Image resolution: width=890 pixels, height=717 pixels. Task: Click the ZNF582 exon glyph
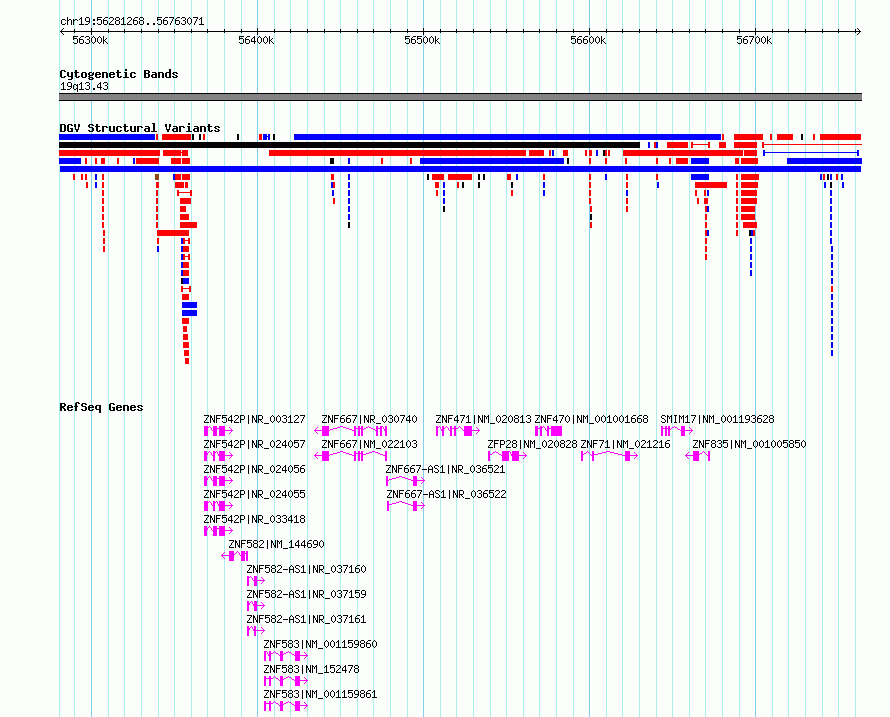tap(235, 556)
